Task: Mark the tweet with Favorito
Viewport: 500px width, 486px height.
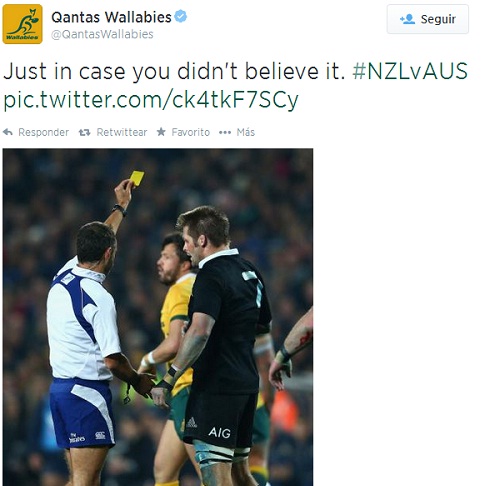Action: point(191,132)
